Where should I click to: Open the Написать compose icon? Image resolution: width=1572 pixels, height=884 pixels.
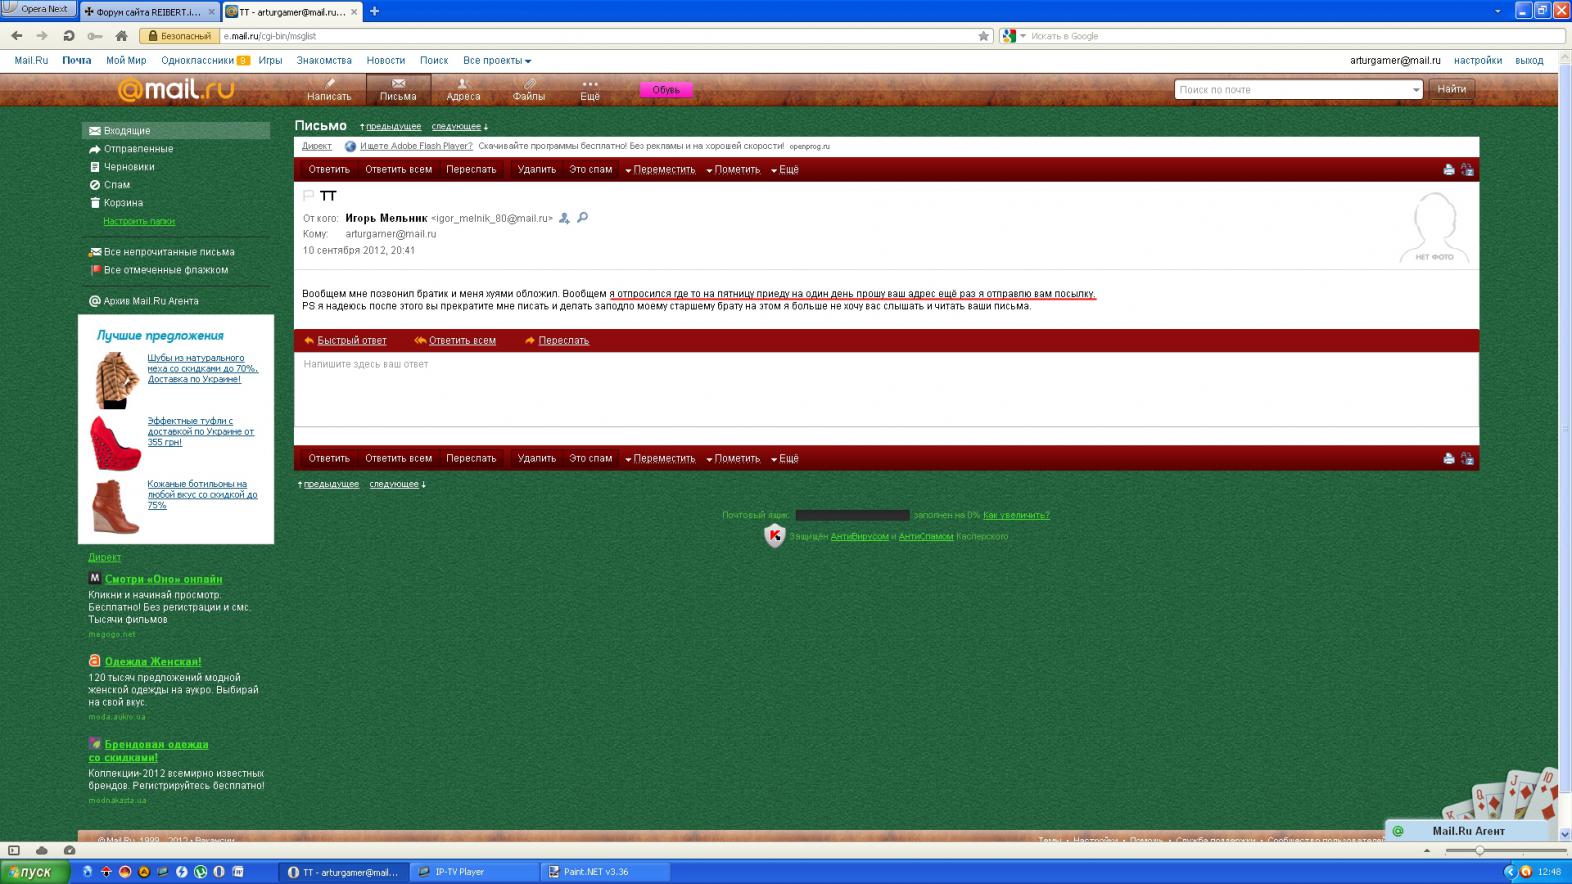(x=329, y=90)
